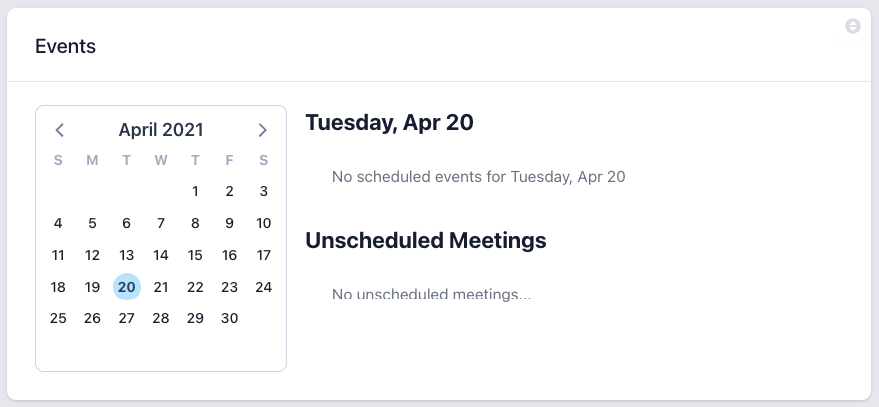Viewport: 879px width, 407px height.
Task: Open the April 2021 month header
Action: tap(161, 130)
